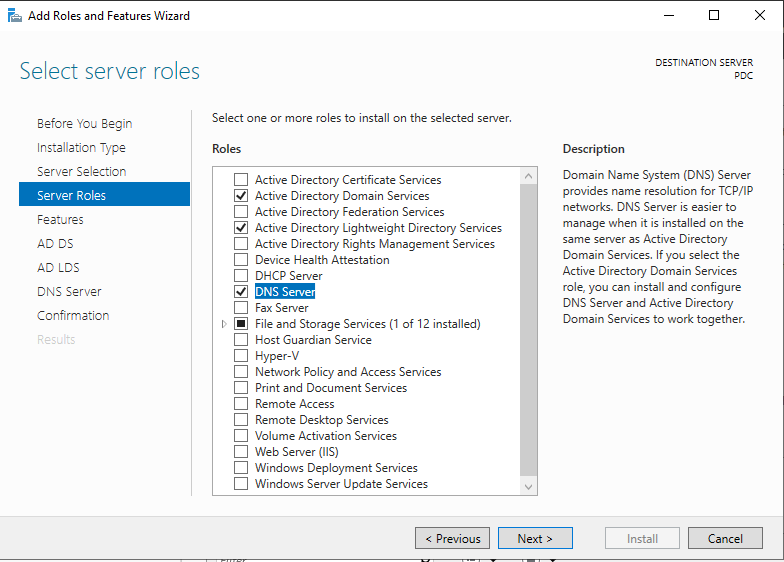Minimize the wizard window

pyautogui.click(x=668, y=15)
